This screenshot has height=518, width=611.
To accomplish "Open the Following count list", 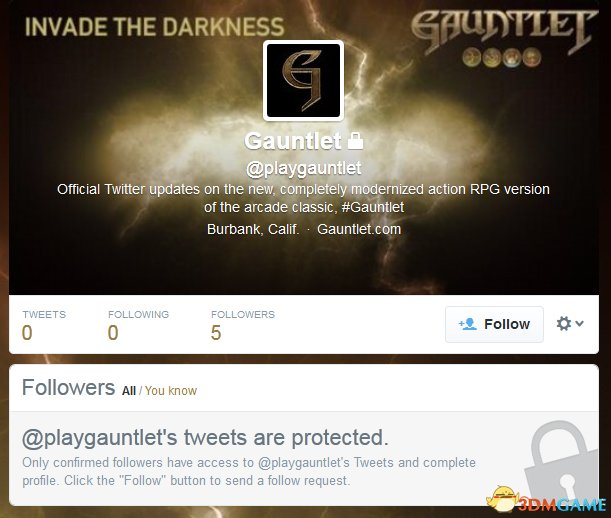I will click(x=138, y=325).
